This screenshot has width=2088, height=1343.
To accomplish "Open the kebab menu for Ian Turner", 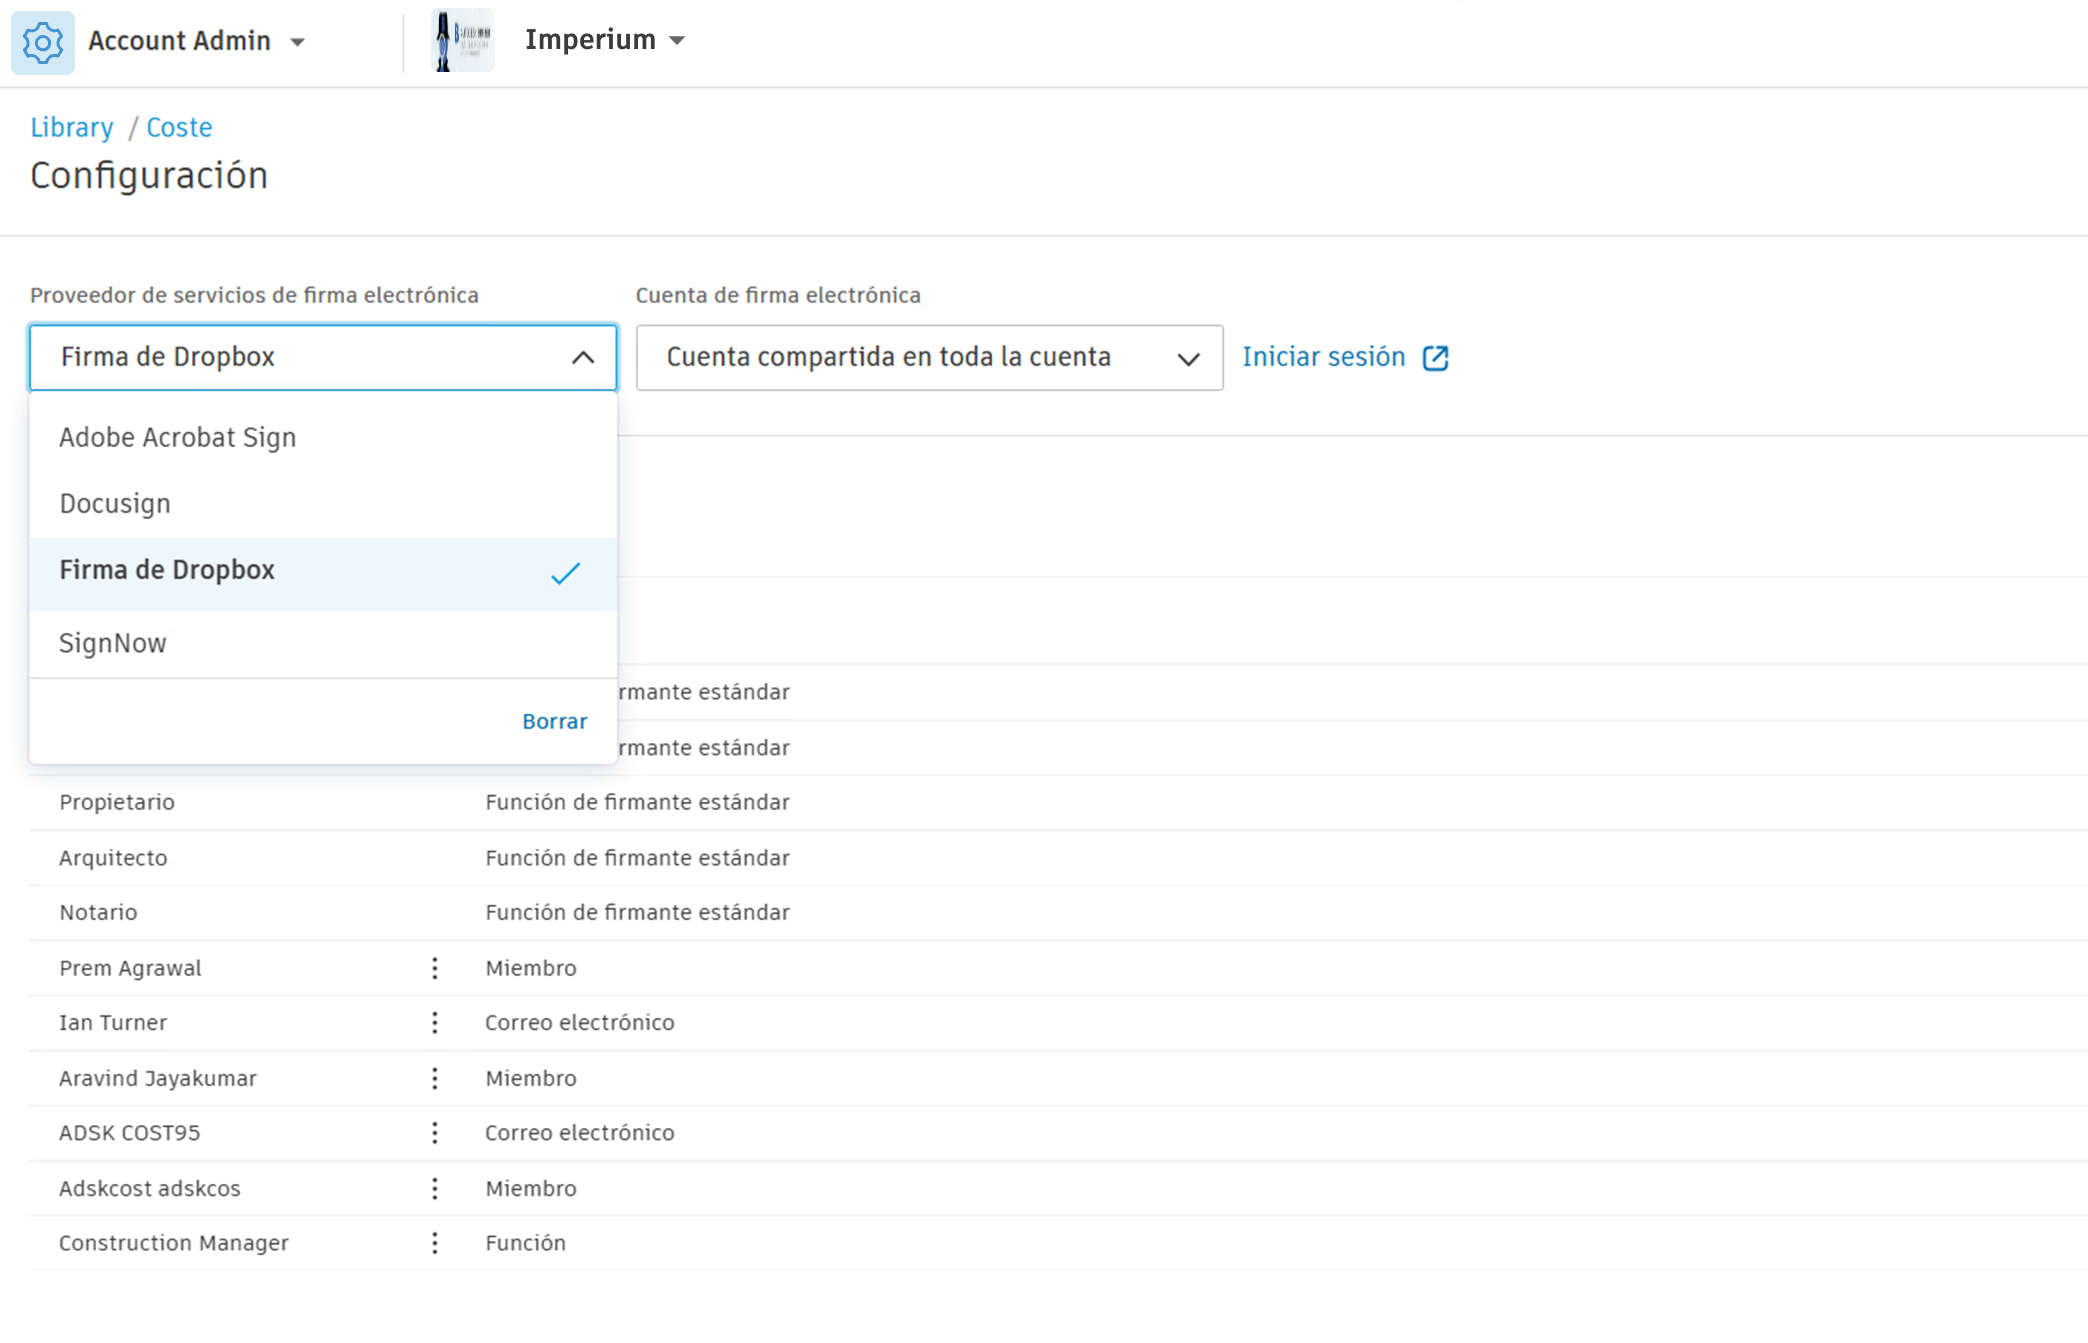I will coord(434,1022).
